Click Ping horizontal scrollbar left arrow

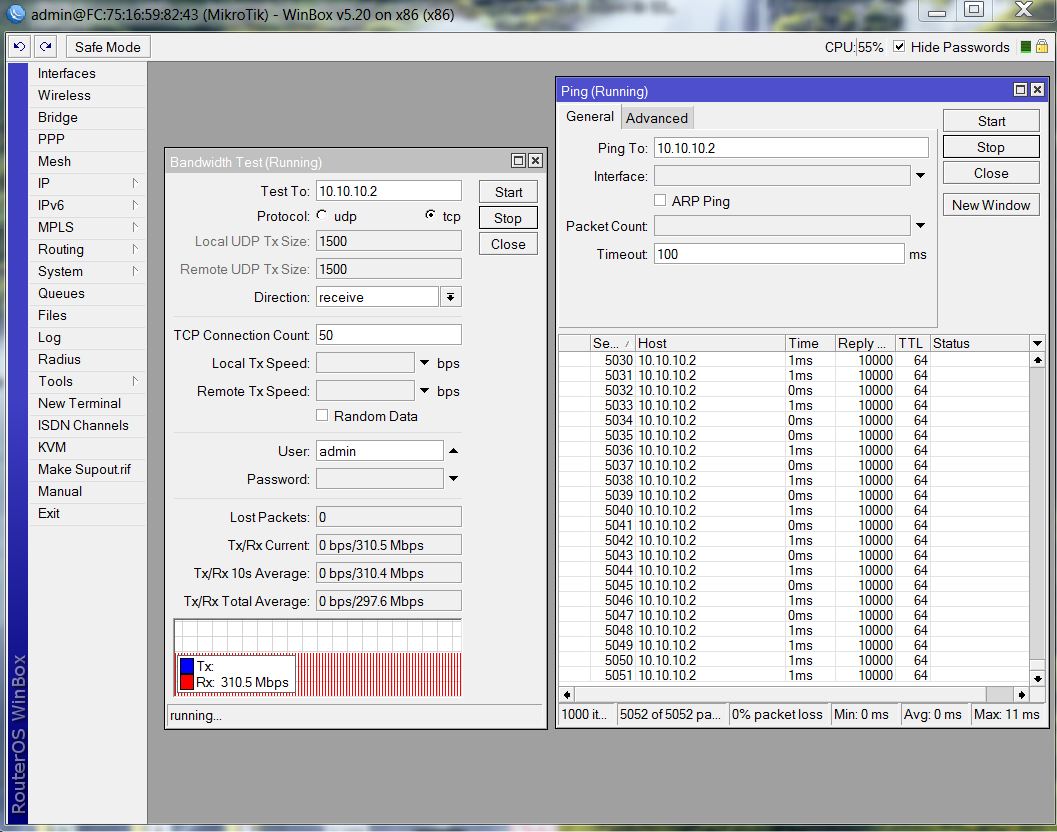[x=567, y=694]
